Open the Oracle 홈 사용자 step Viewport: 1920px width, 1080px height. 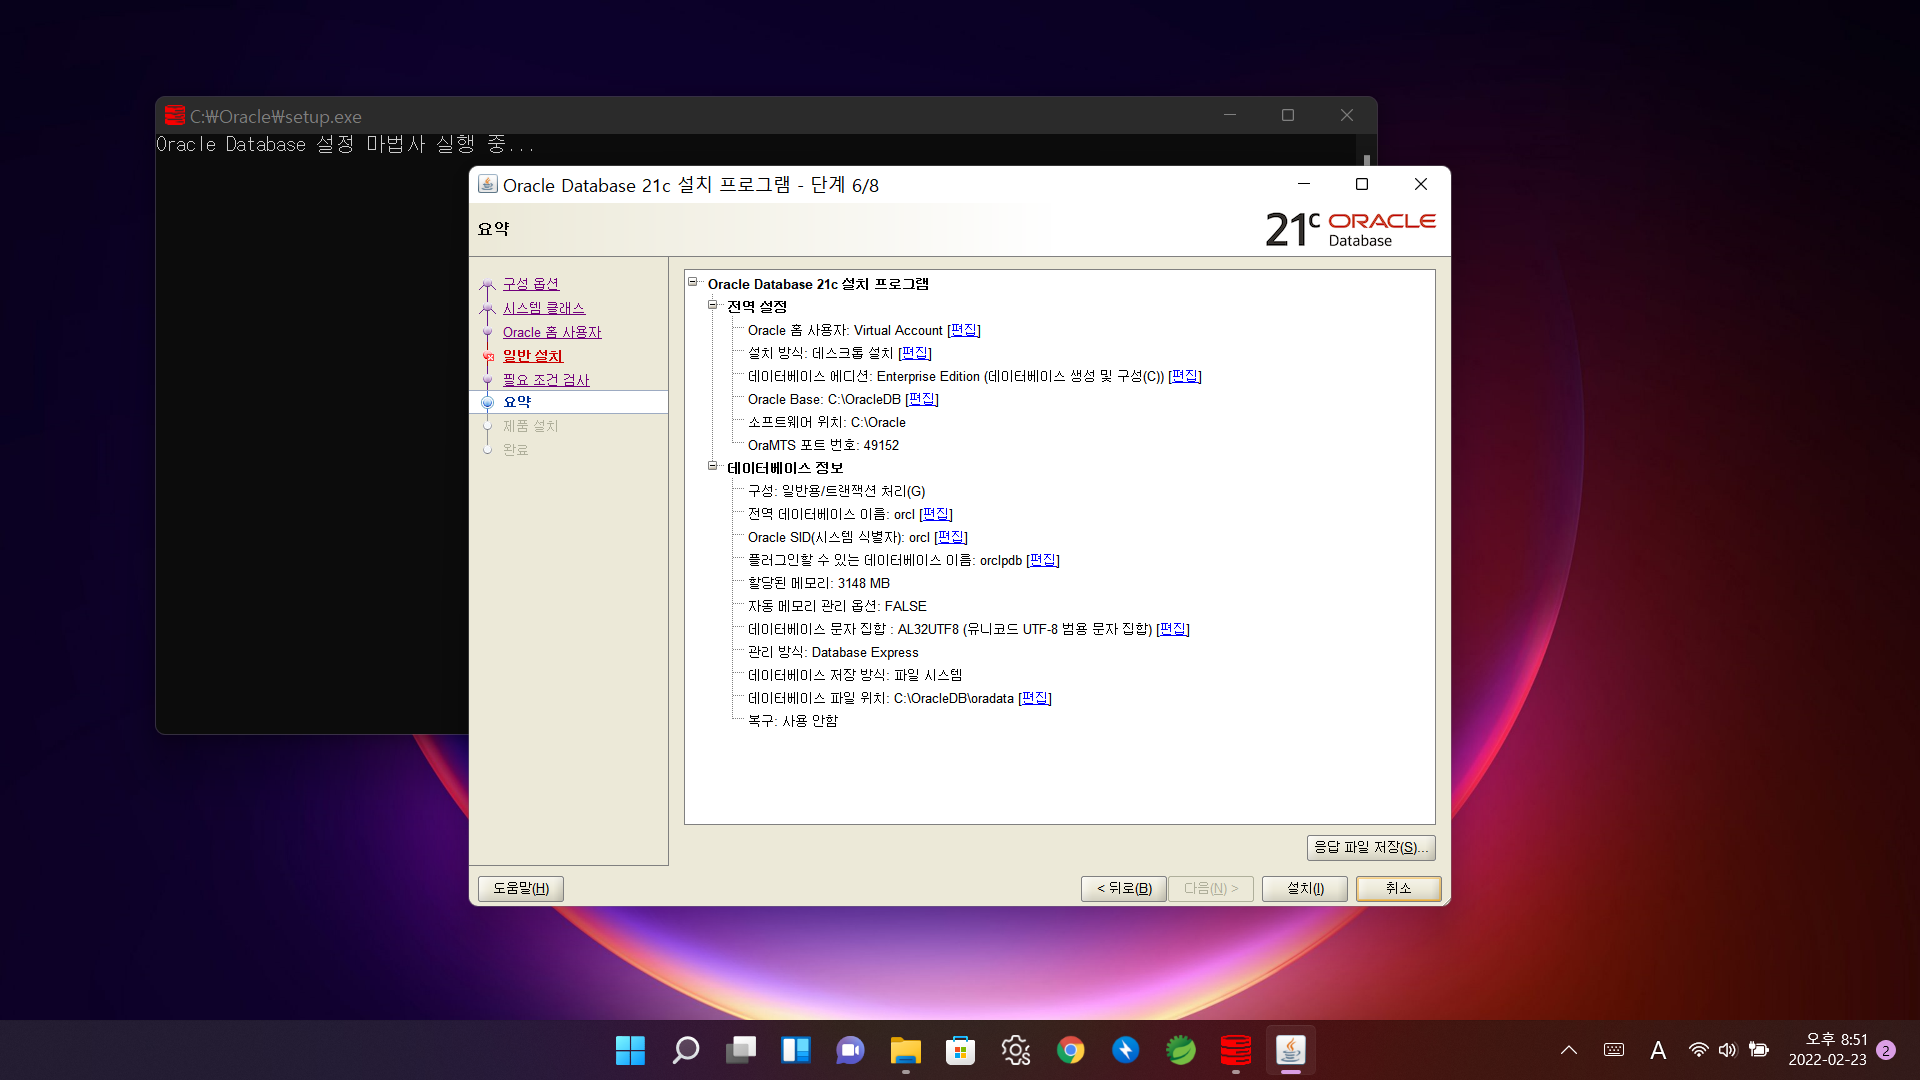[551, 332]
